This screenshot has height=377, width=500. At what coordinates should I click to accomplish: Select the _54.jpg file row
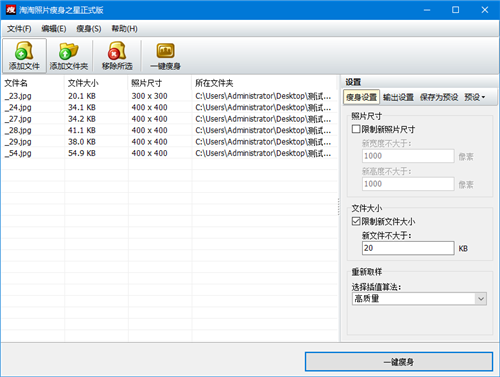pos(168,153)
